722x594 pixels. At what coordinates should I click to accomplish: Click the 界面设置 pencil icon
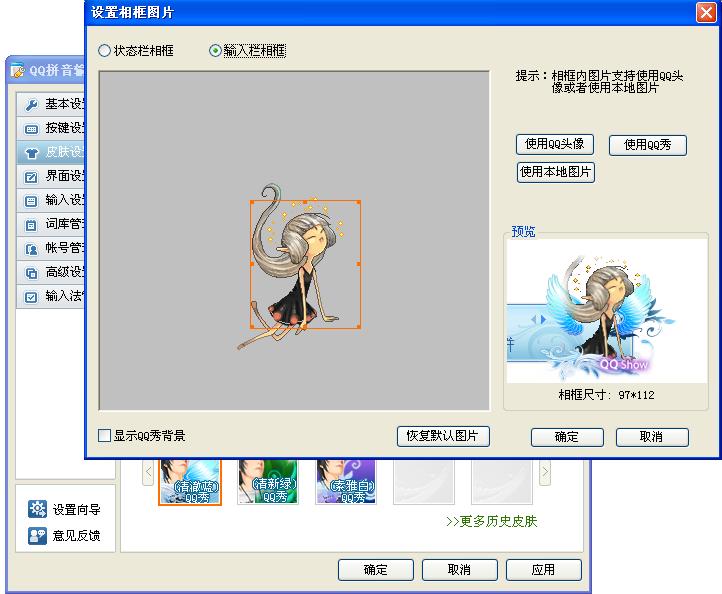[31, 177]
